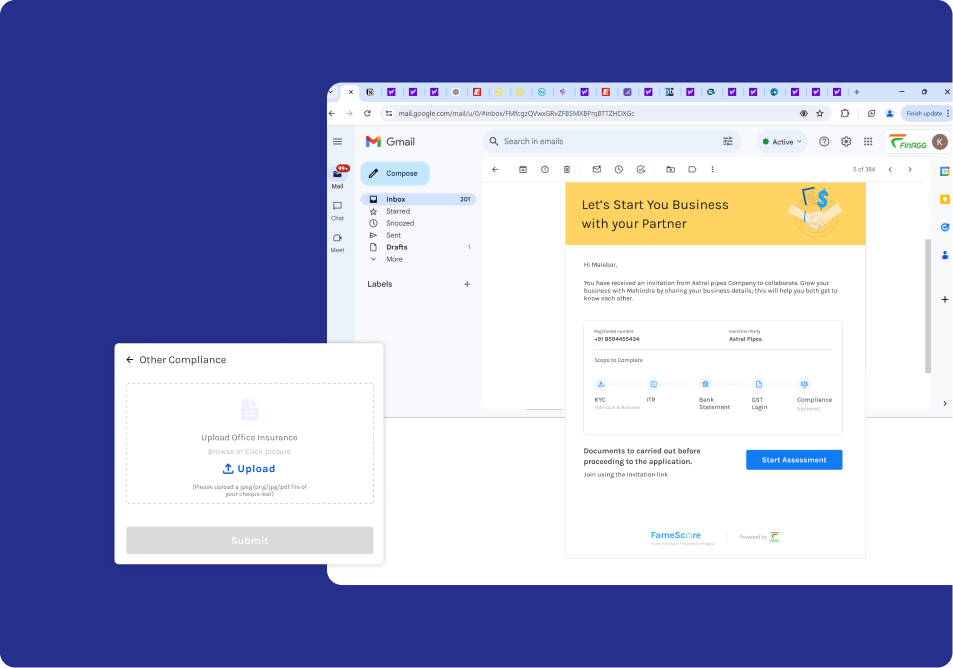This screenshot has height=668, width=953.
Task: Click the Start Assessment button
Action: pyautogui.click(x=794, y=460)
